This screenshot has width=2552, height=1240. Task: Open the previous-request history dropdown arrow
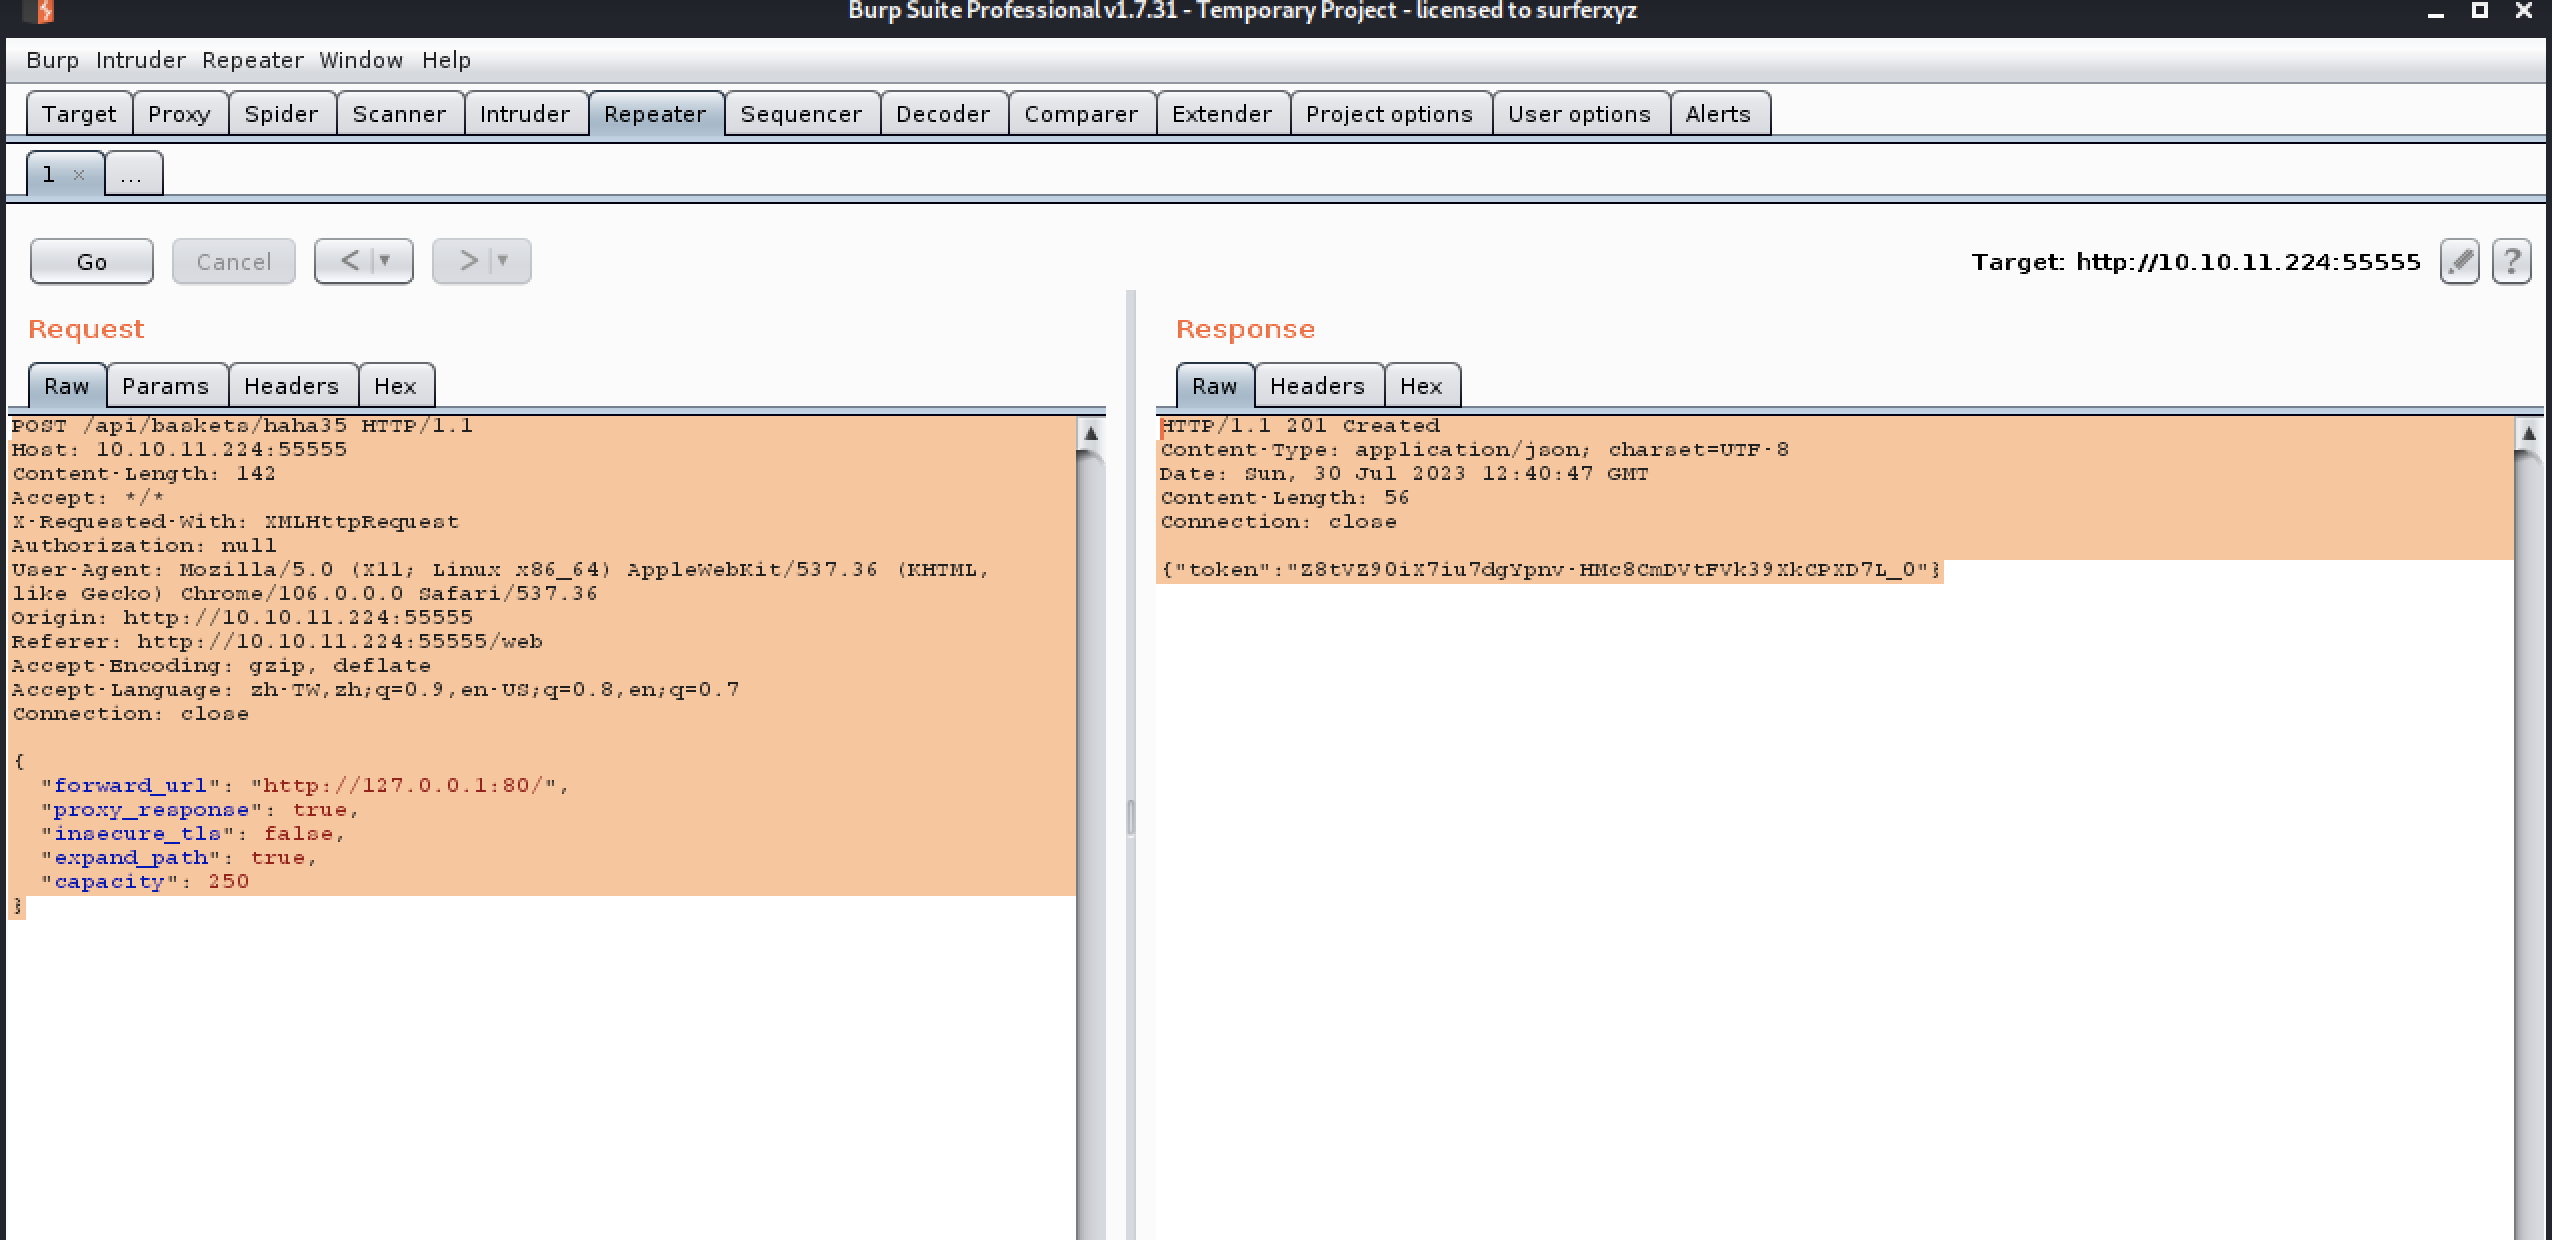point(384,261)
